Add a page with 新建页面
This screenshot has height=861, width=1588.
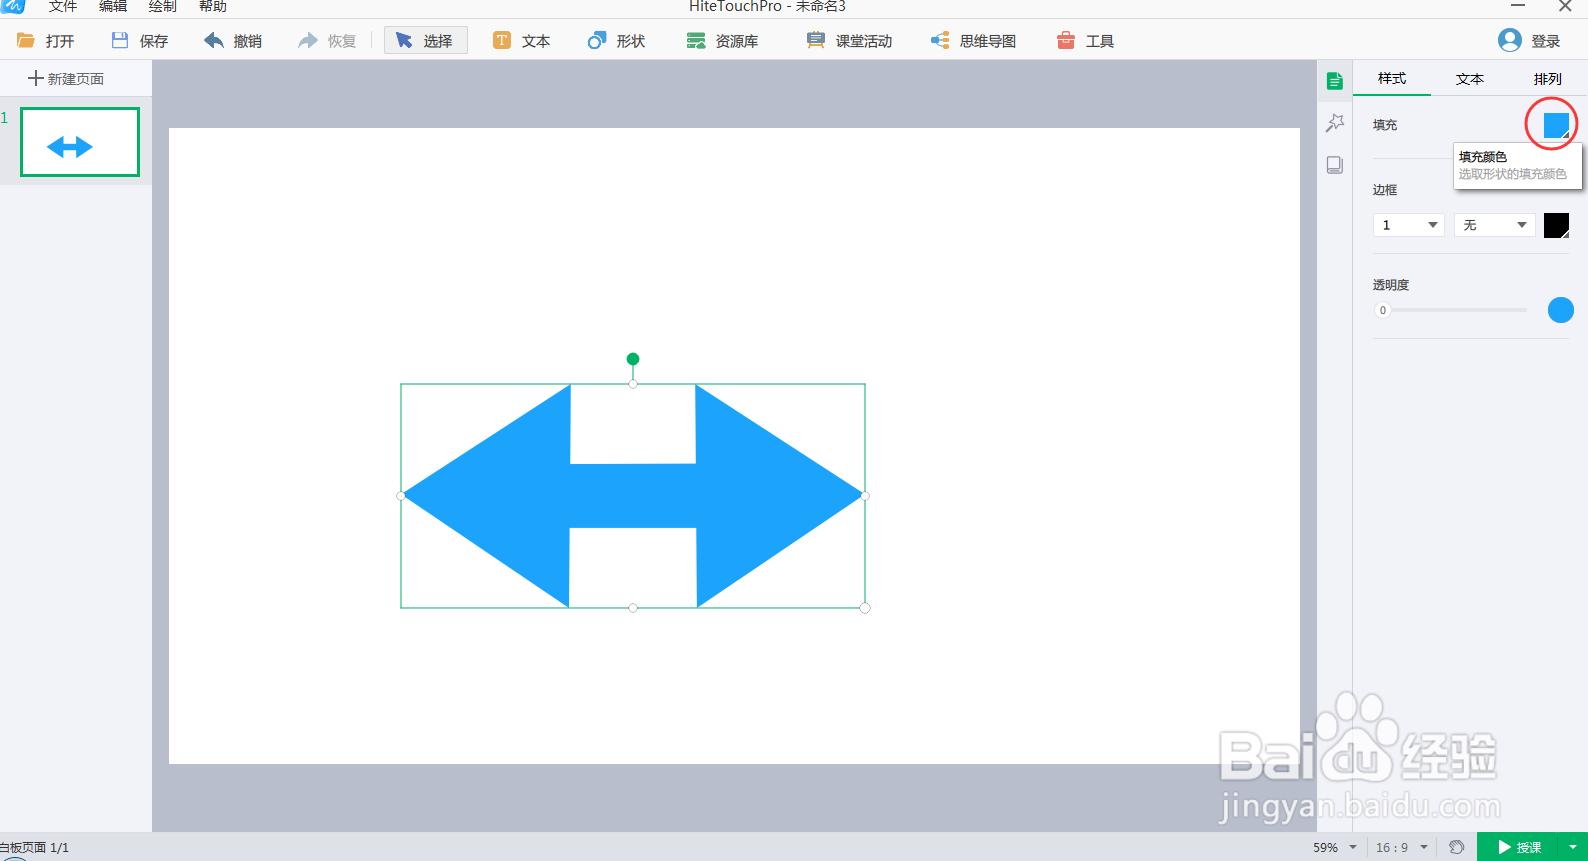click(66, 78)
